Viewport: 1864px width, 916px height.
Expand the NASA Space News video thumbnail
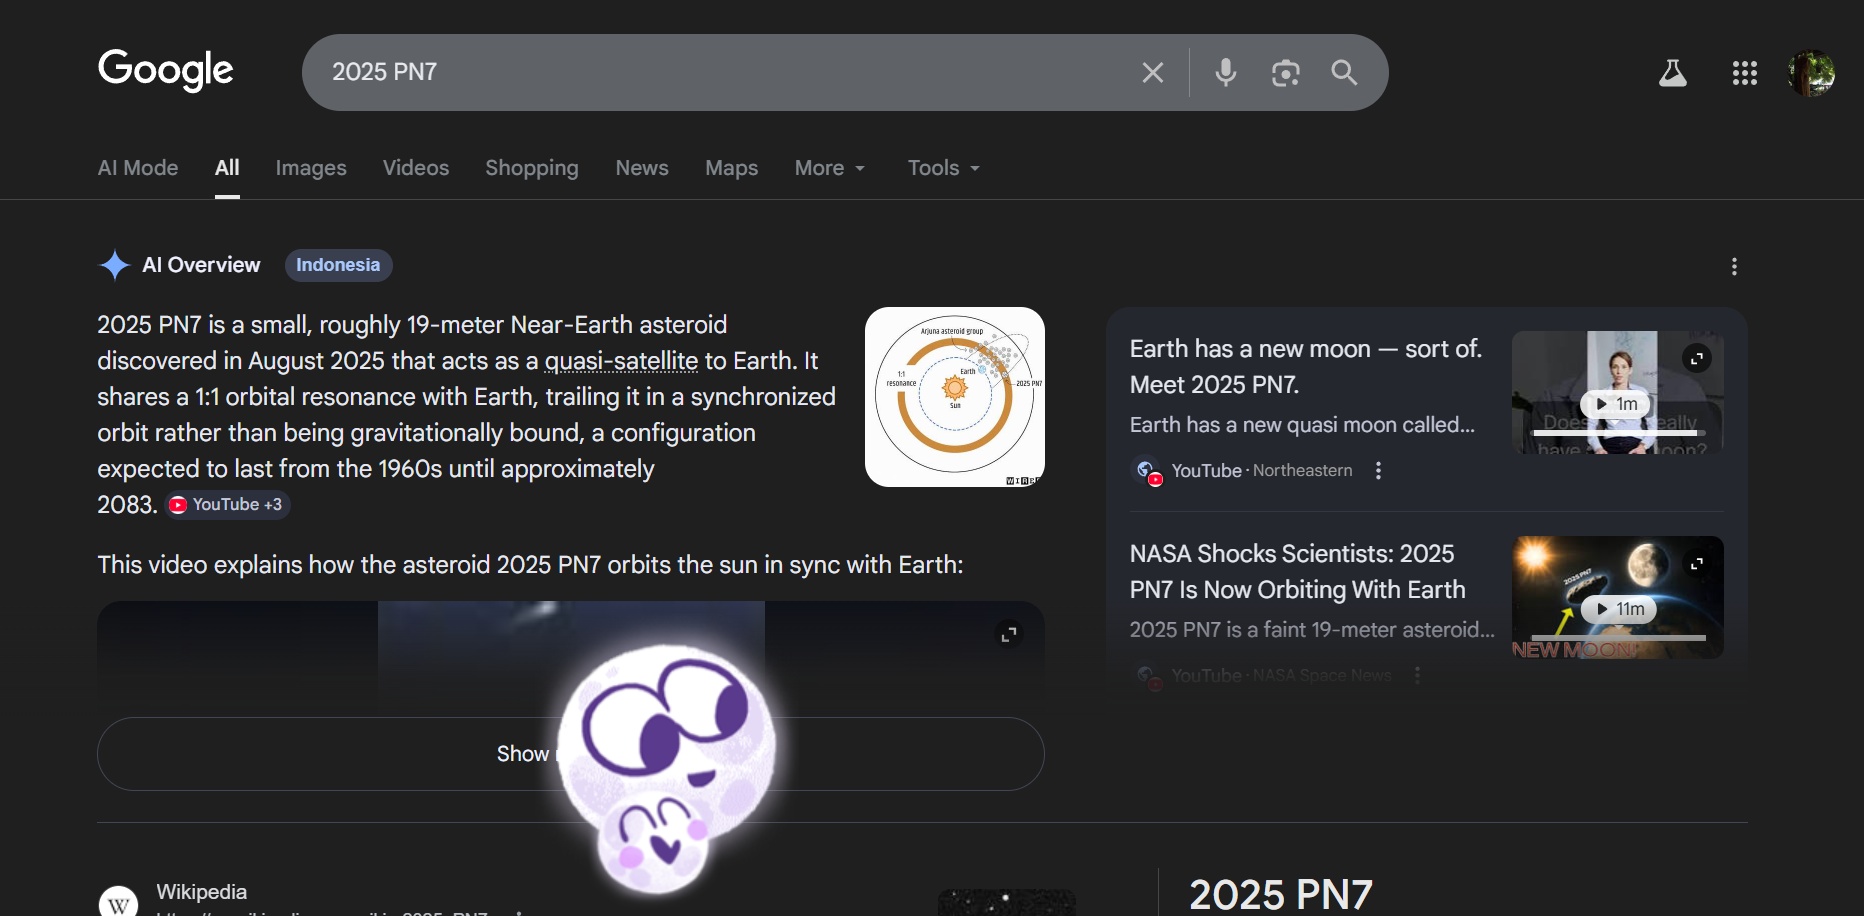tap(1697, 564)
